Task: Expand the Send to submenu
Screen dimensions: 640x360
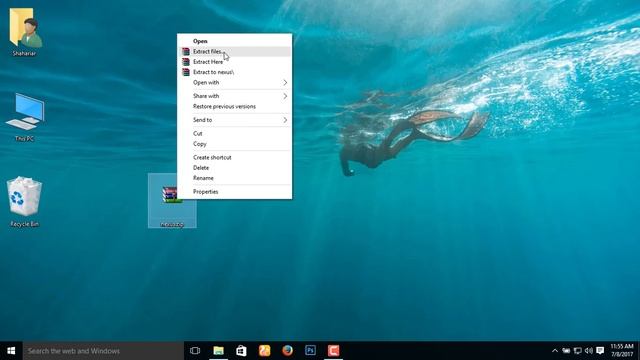Action: [x=235, y=120]
